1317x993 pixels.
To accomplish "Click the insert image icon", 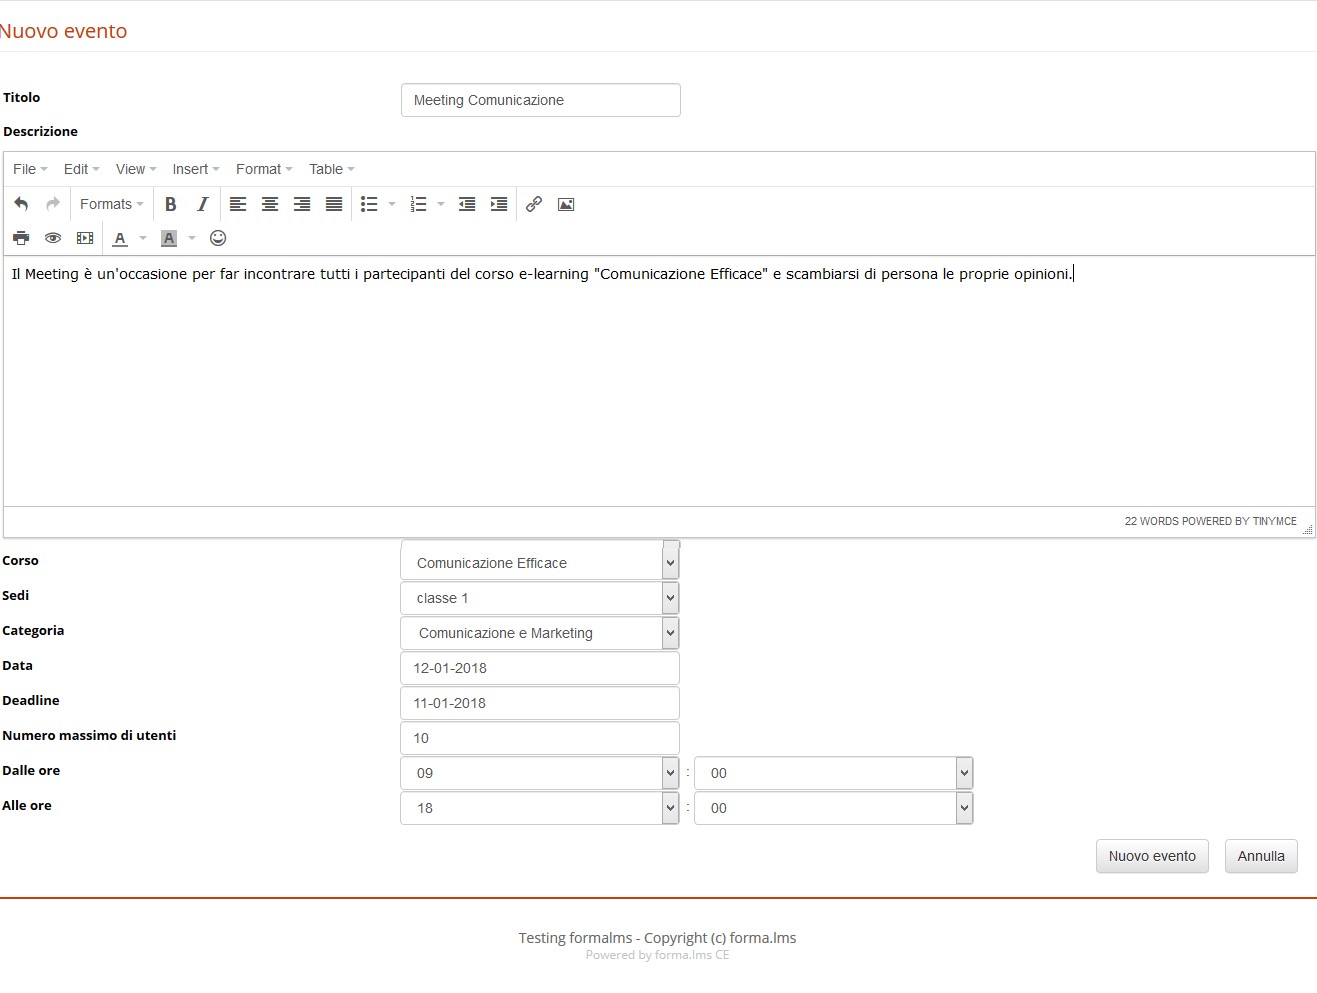I will tap(566, 204).
